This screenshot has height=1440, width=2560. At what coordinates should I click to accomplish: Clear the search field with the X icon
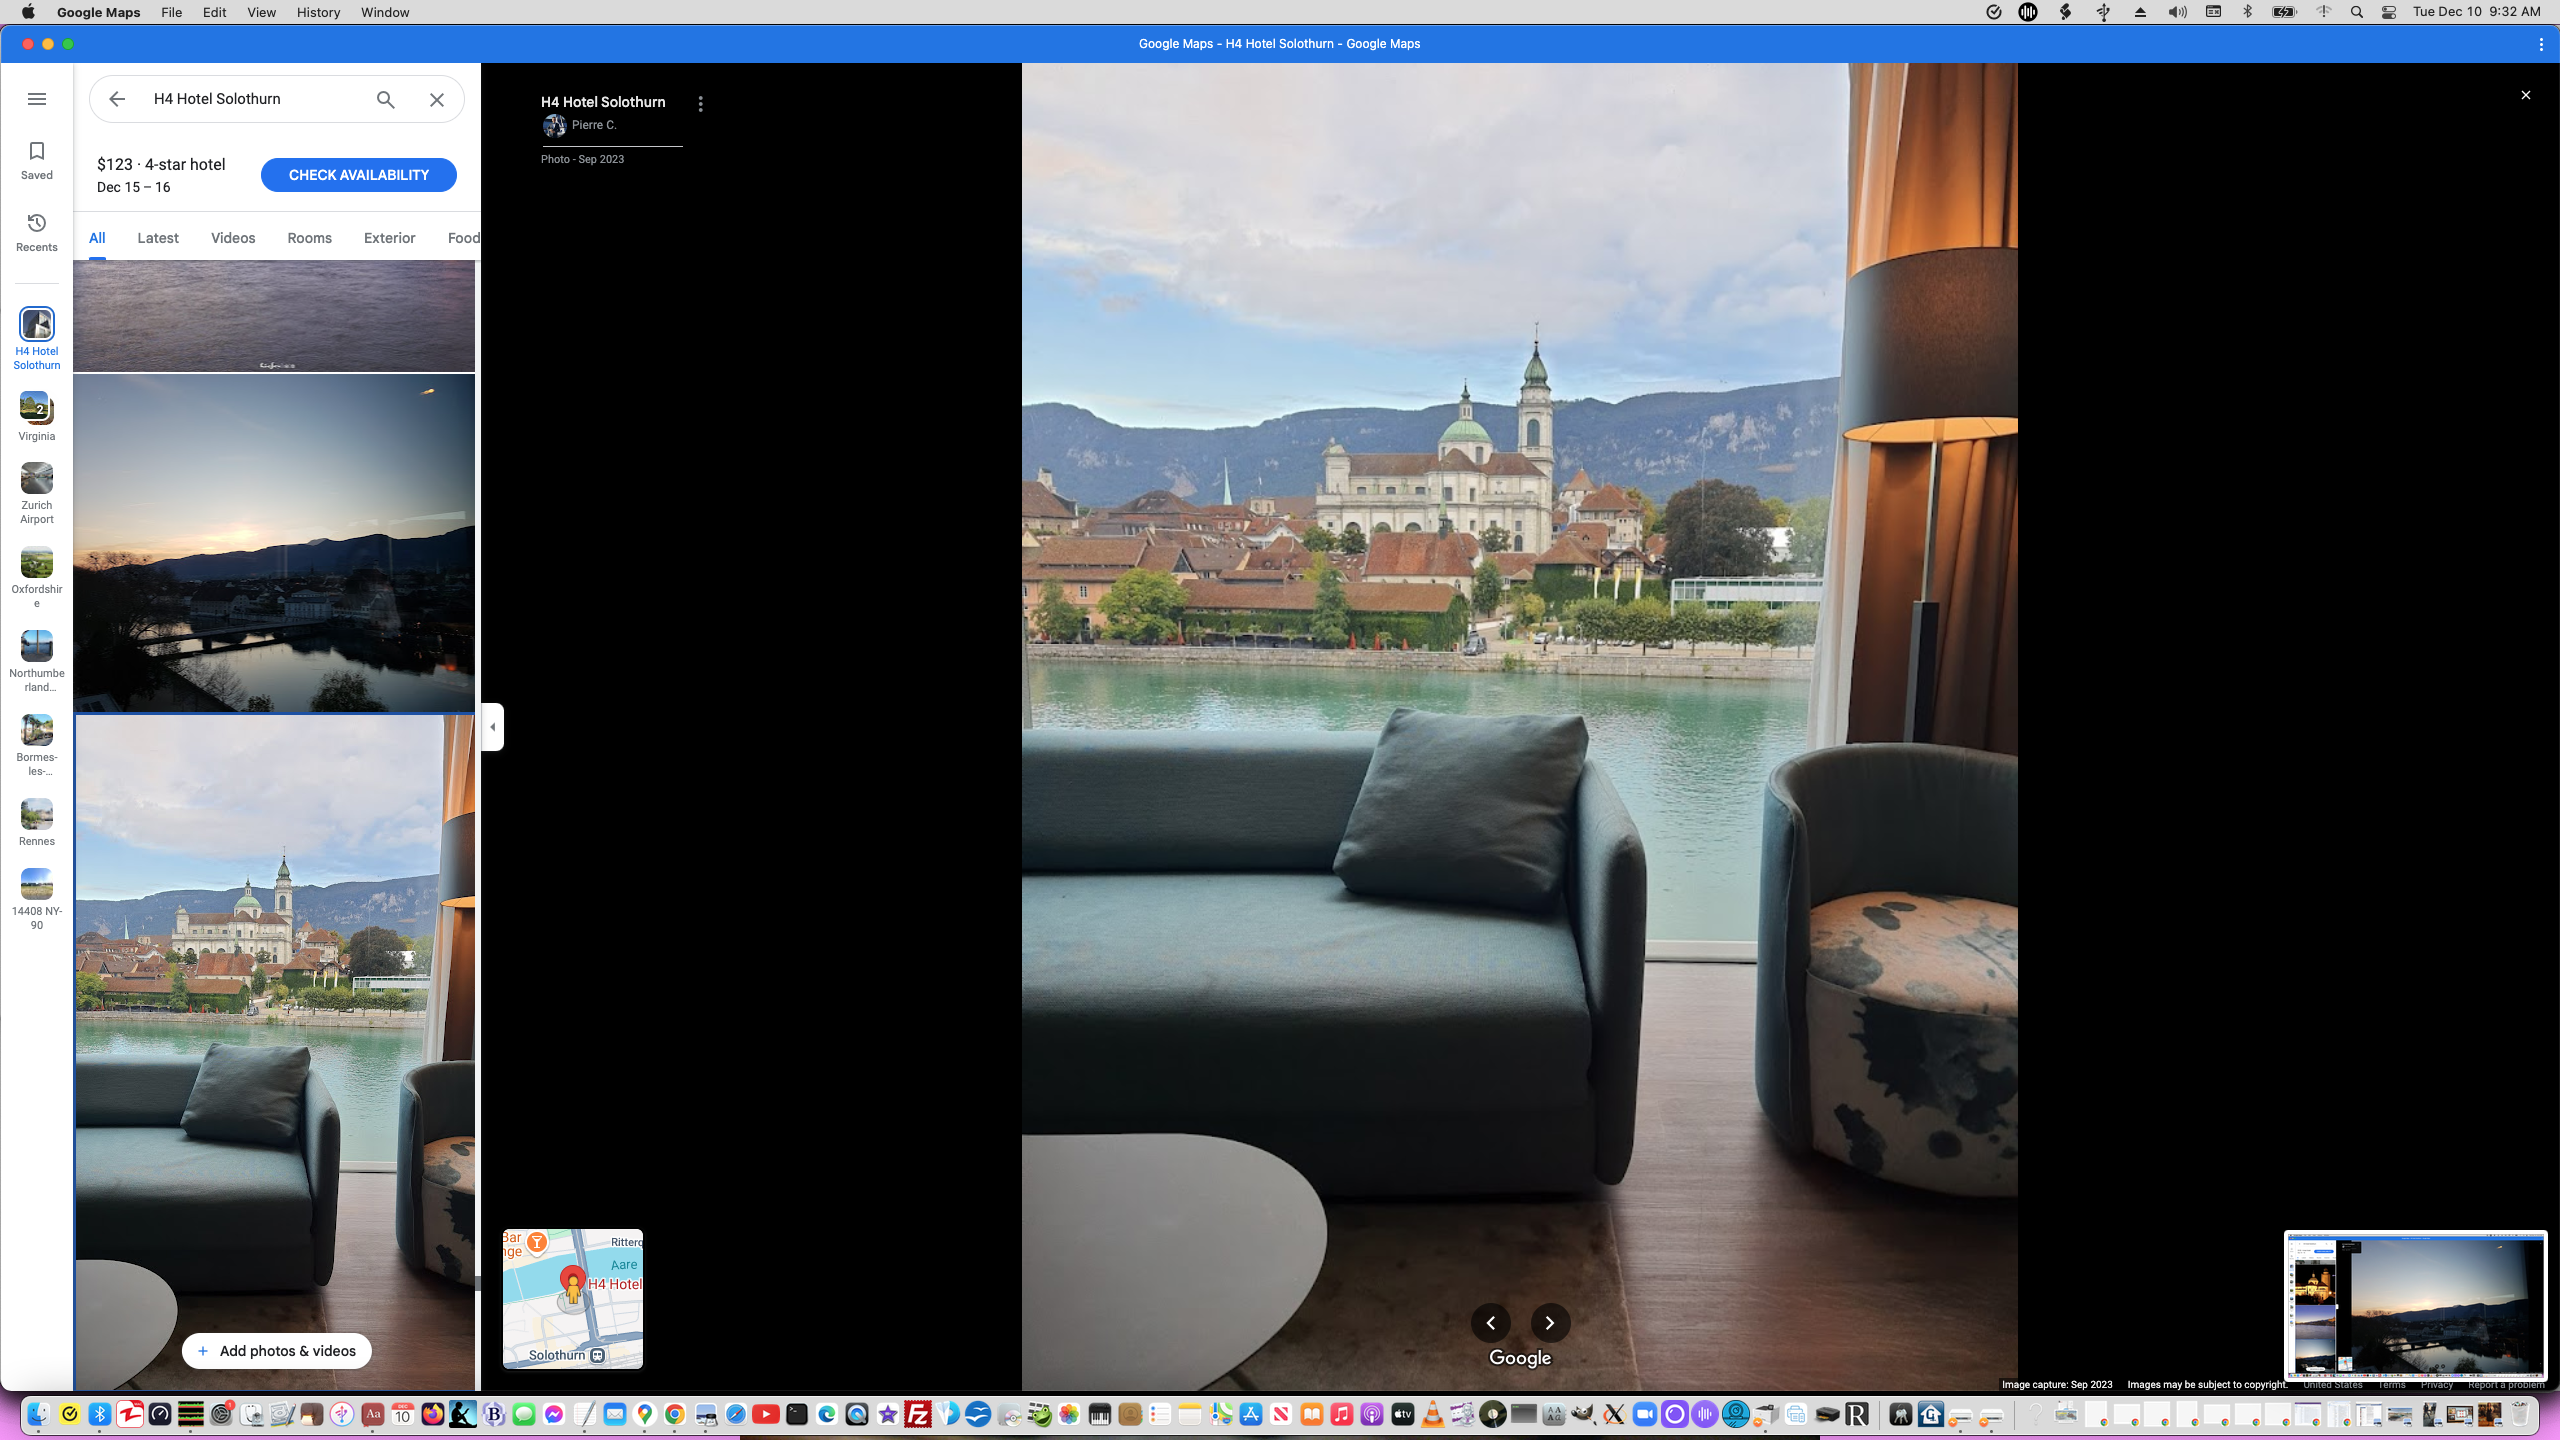click(436, 99)
